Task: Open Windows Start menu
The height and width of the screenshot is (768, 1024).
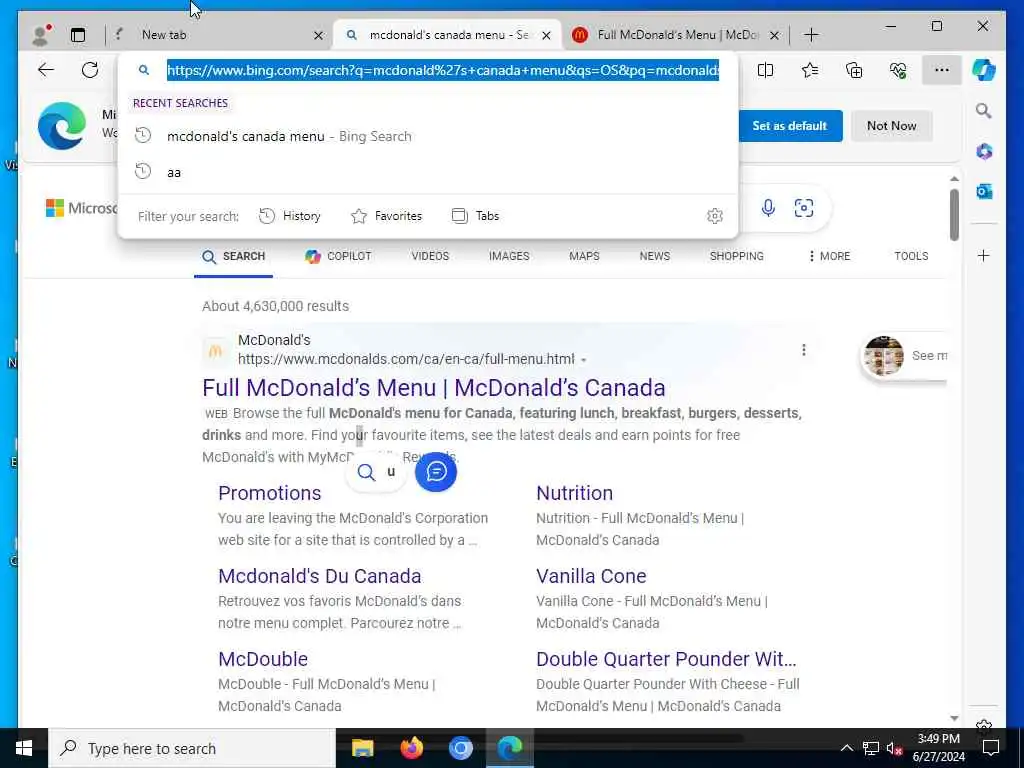Action: click(24, 748)
